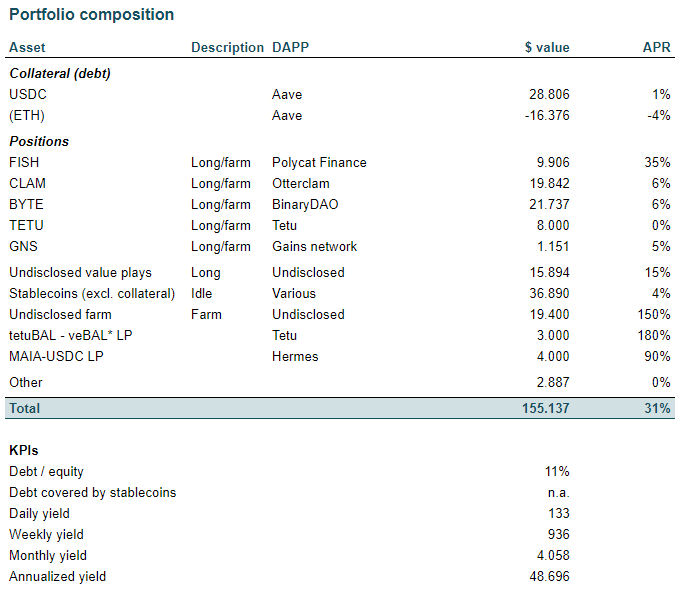Select the 36.890 stablecoins value

[549, 294]
